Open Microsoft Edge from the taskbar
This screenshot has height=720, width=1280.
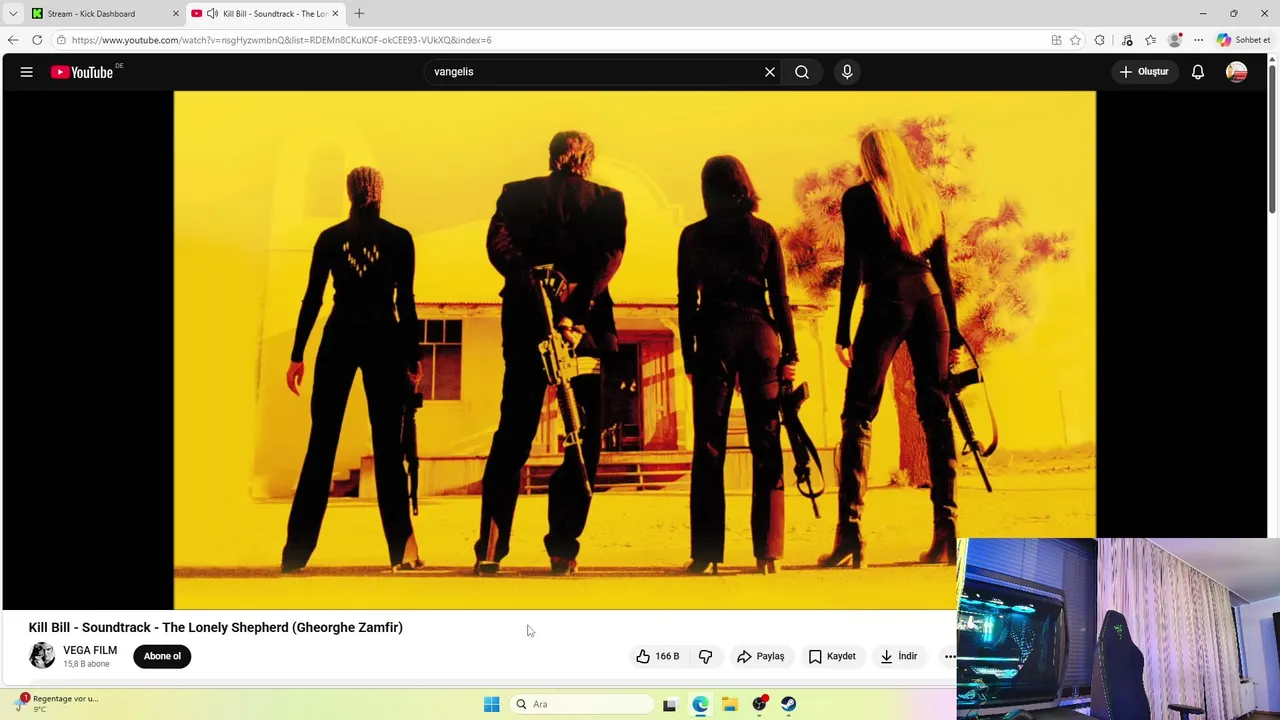pyautogui.click(x=700, y=704)
